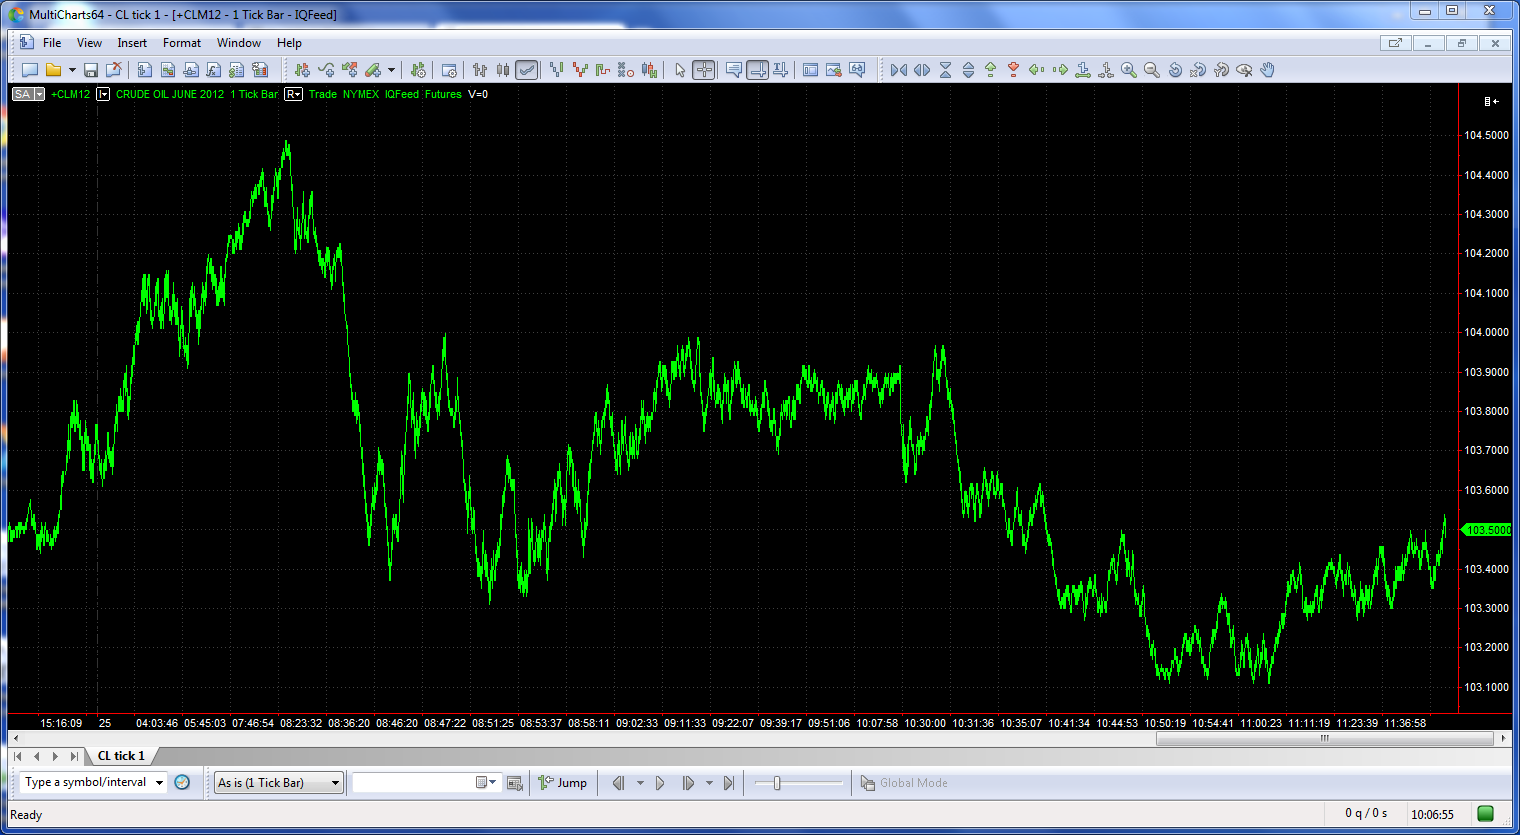The width and height of the screenshot is (1520, 835).
Task: Open the Insert menu
Action: point(132,43)
